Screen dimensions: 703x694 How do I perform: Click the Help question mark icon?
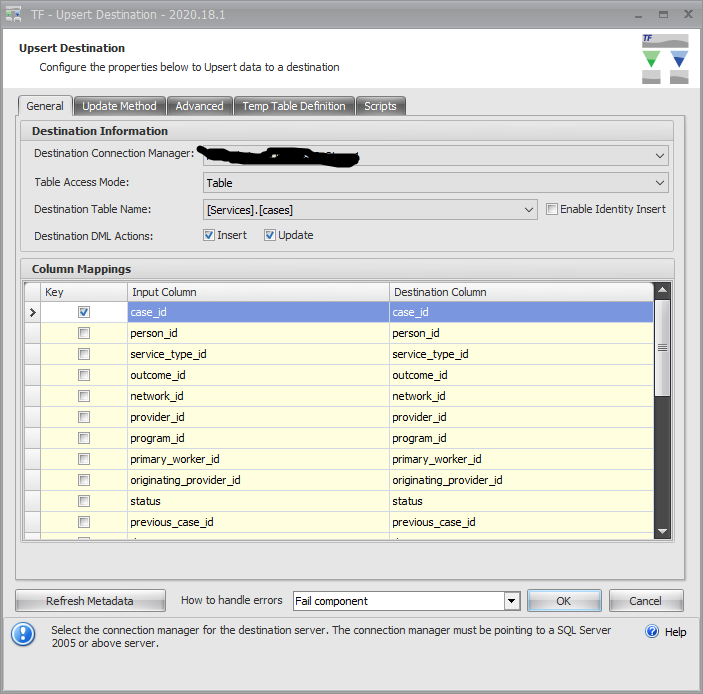pos(651,631)
